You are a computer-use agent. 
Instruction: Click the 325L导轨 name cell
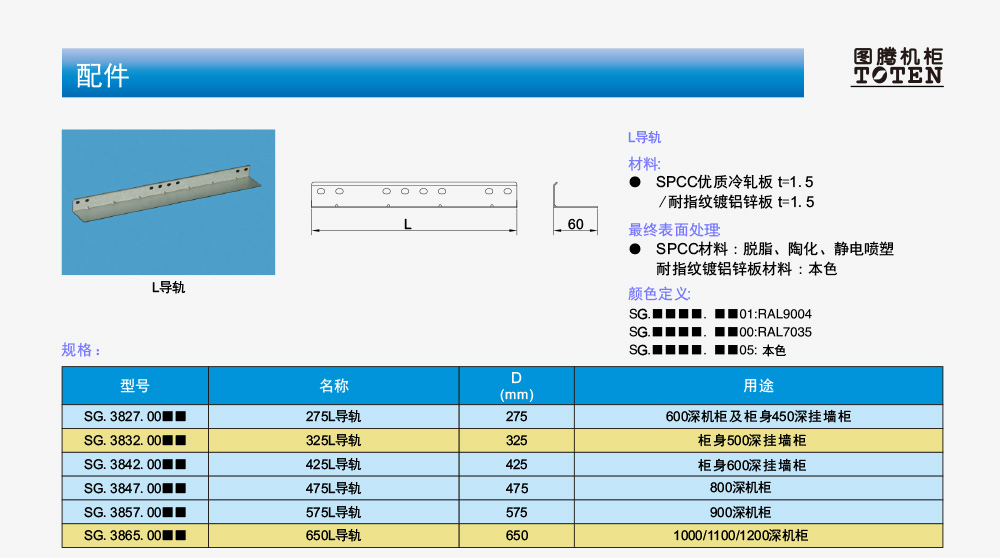(334, 441)
